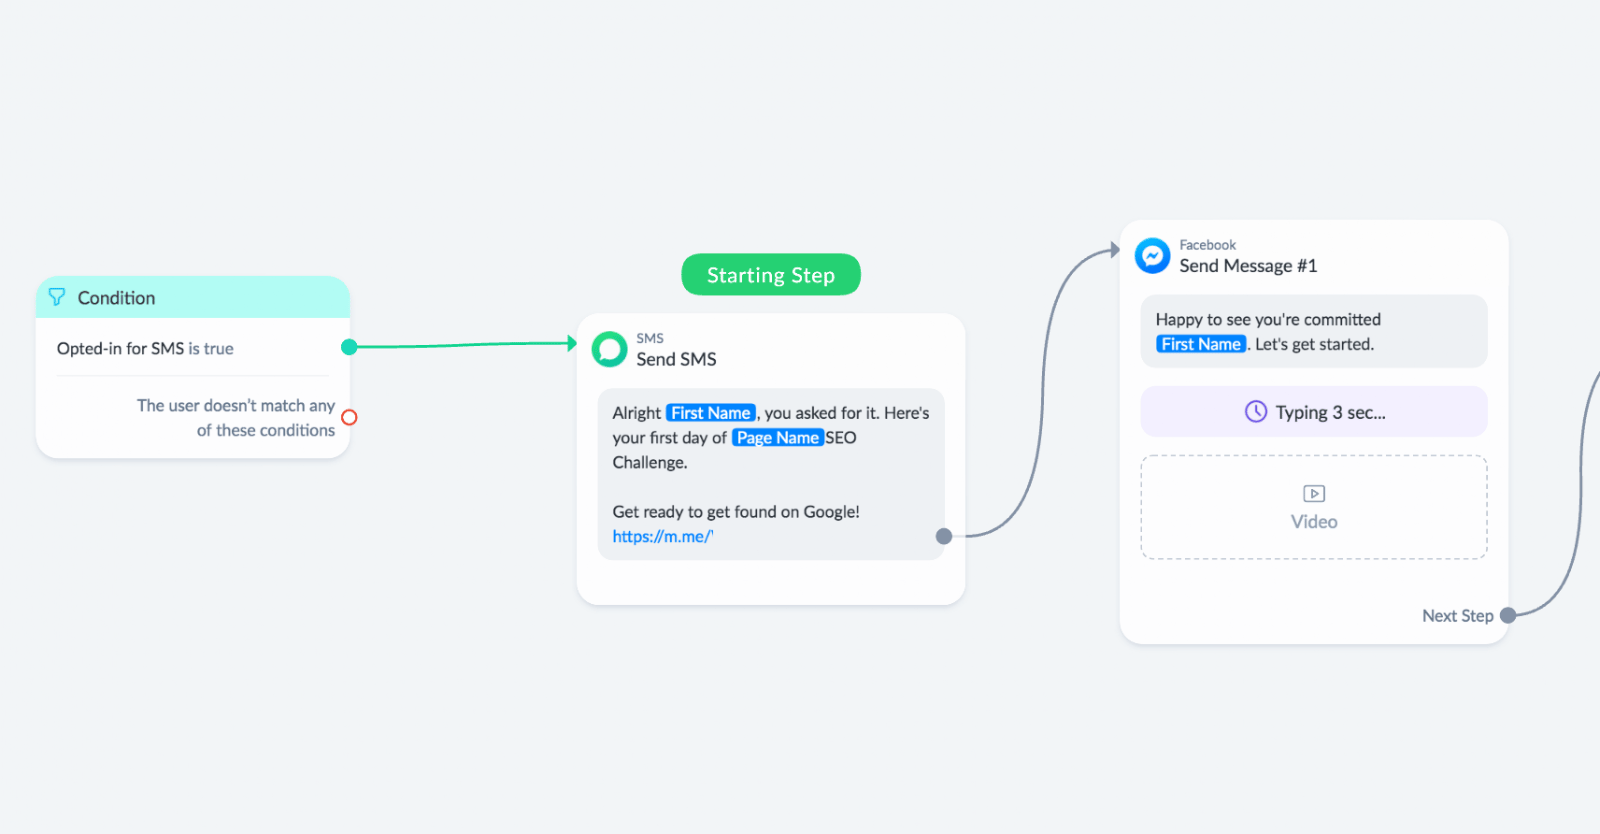Click the Video placeholder play icon
The image size is (1600, 834).
(x=1314, y=494)
